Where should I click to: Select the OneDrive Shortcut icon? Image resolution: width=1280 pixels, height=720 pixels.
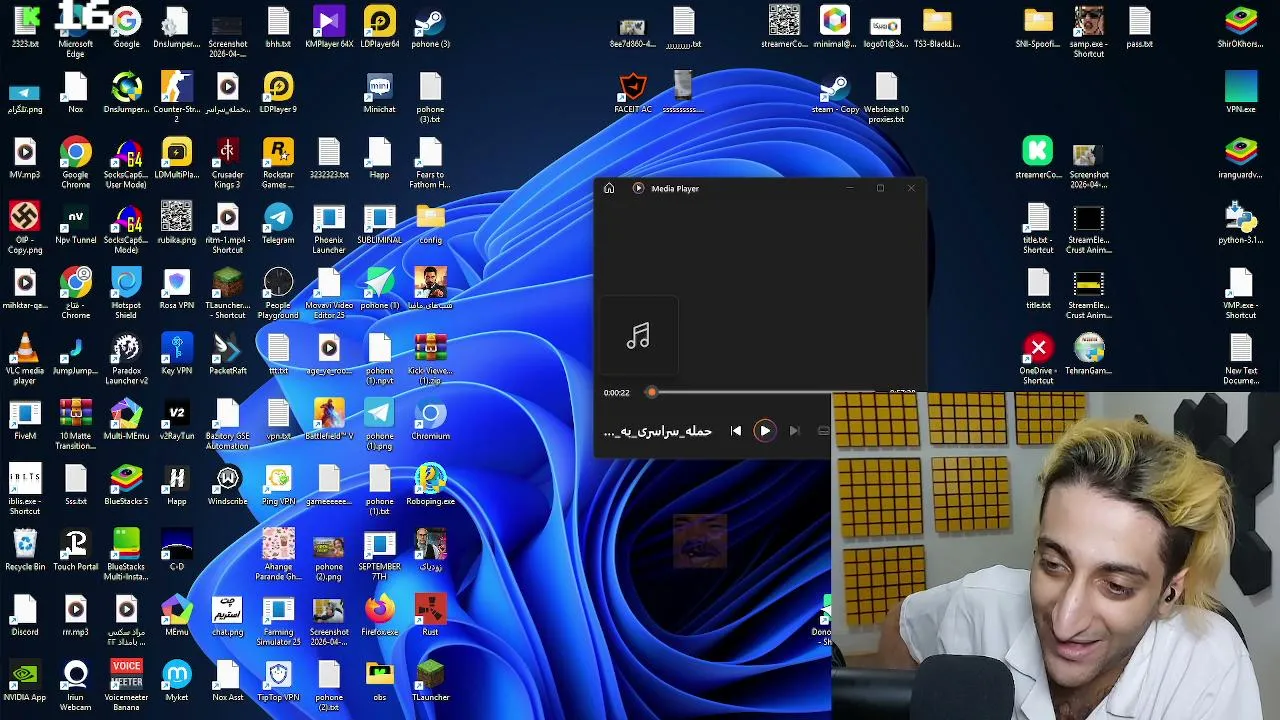(x=1038, y=359)
